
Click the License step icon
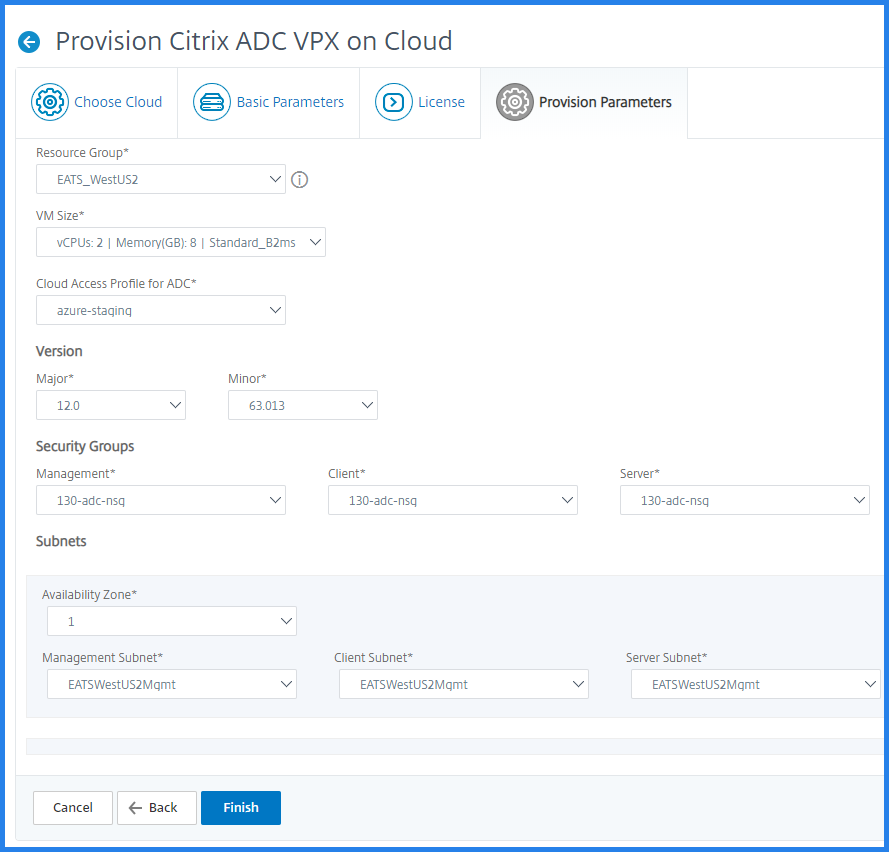pos(393,102)
